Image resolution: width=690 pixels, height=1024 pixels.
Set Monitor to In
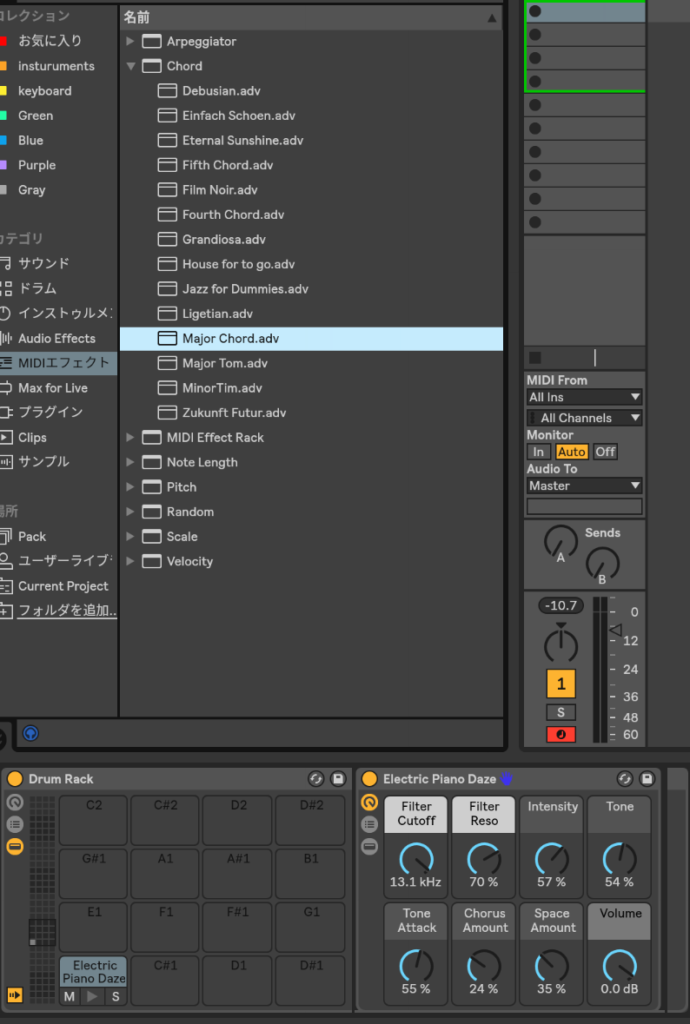[x=538, y=452]
